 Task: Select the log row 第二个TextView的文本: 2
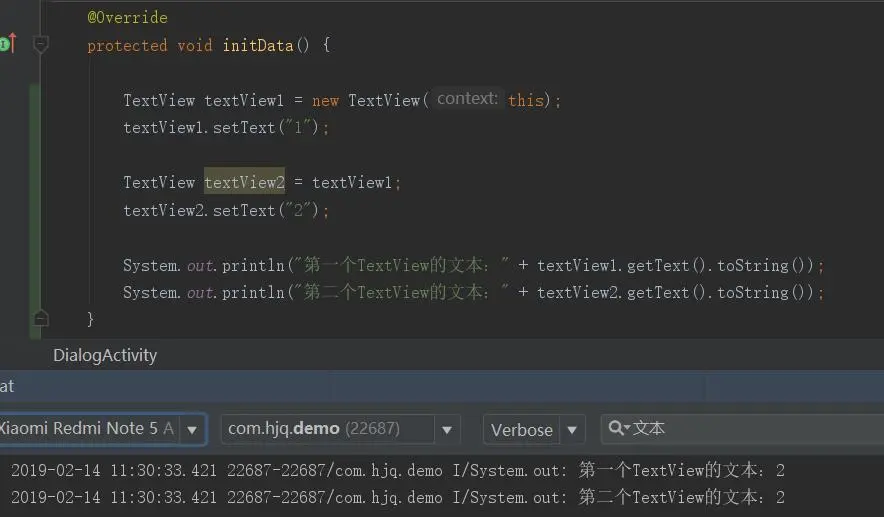coord(398,497)
